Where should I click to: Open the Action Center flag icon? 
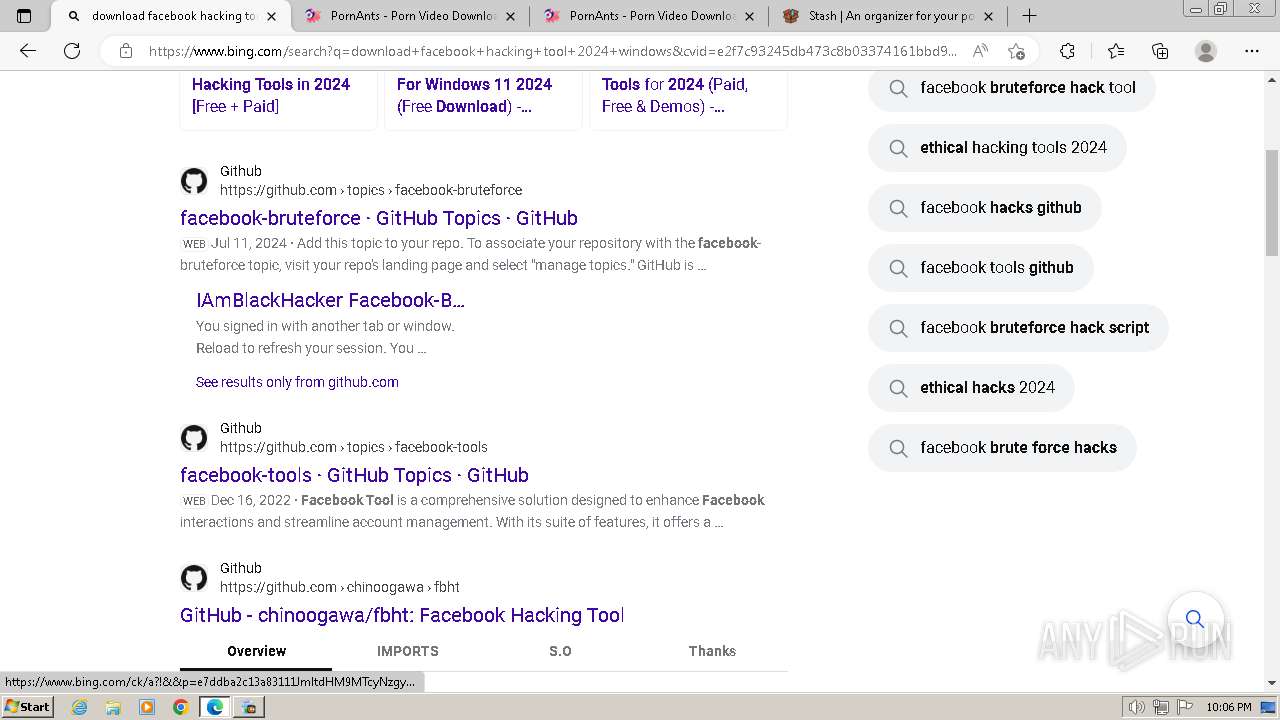tap(1184, 707)
